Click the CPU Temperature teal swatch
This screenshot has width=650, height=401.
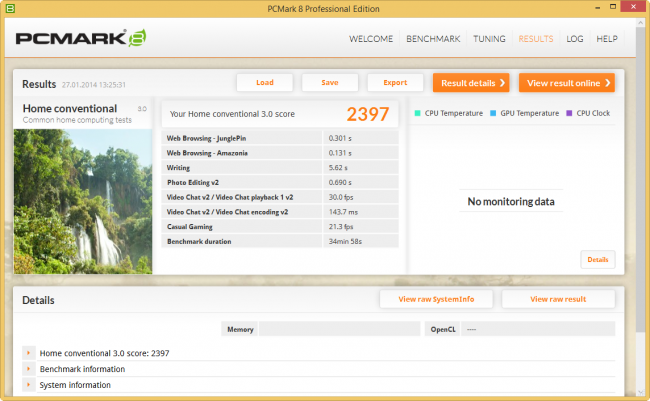[x=417, y=113]
